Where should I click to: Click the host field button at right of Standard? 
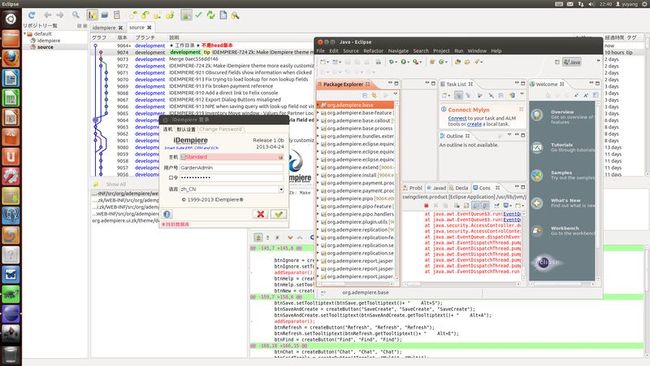(x=280, y=157)
